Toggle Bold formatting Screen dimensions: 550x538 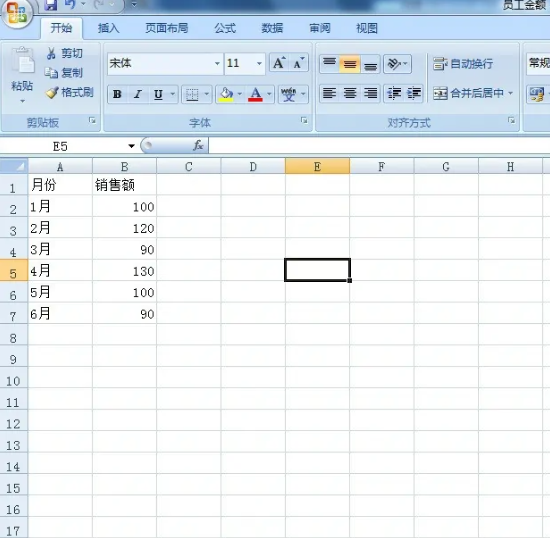pos(117,94)
